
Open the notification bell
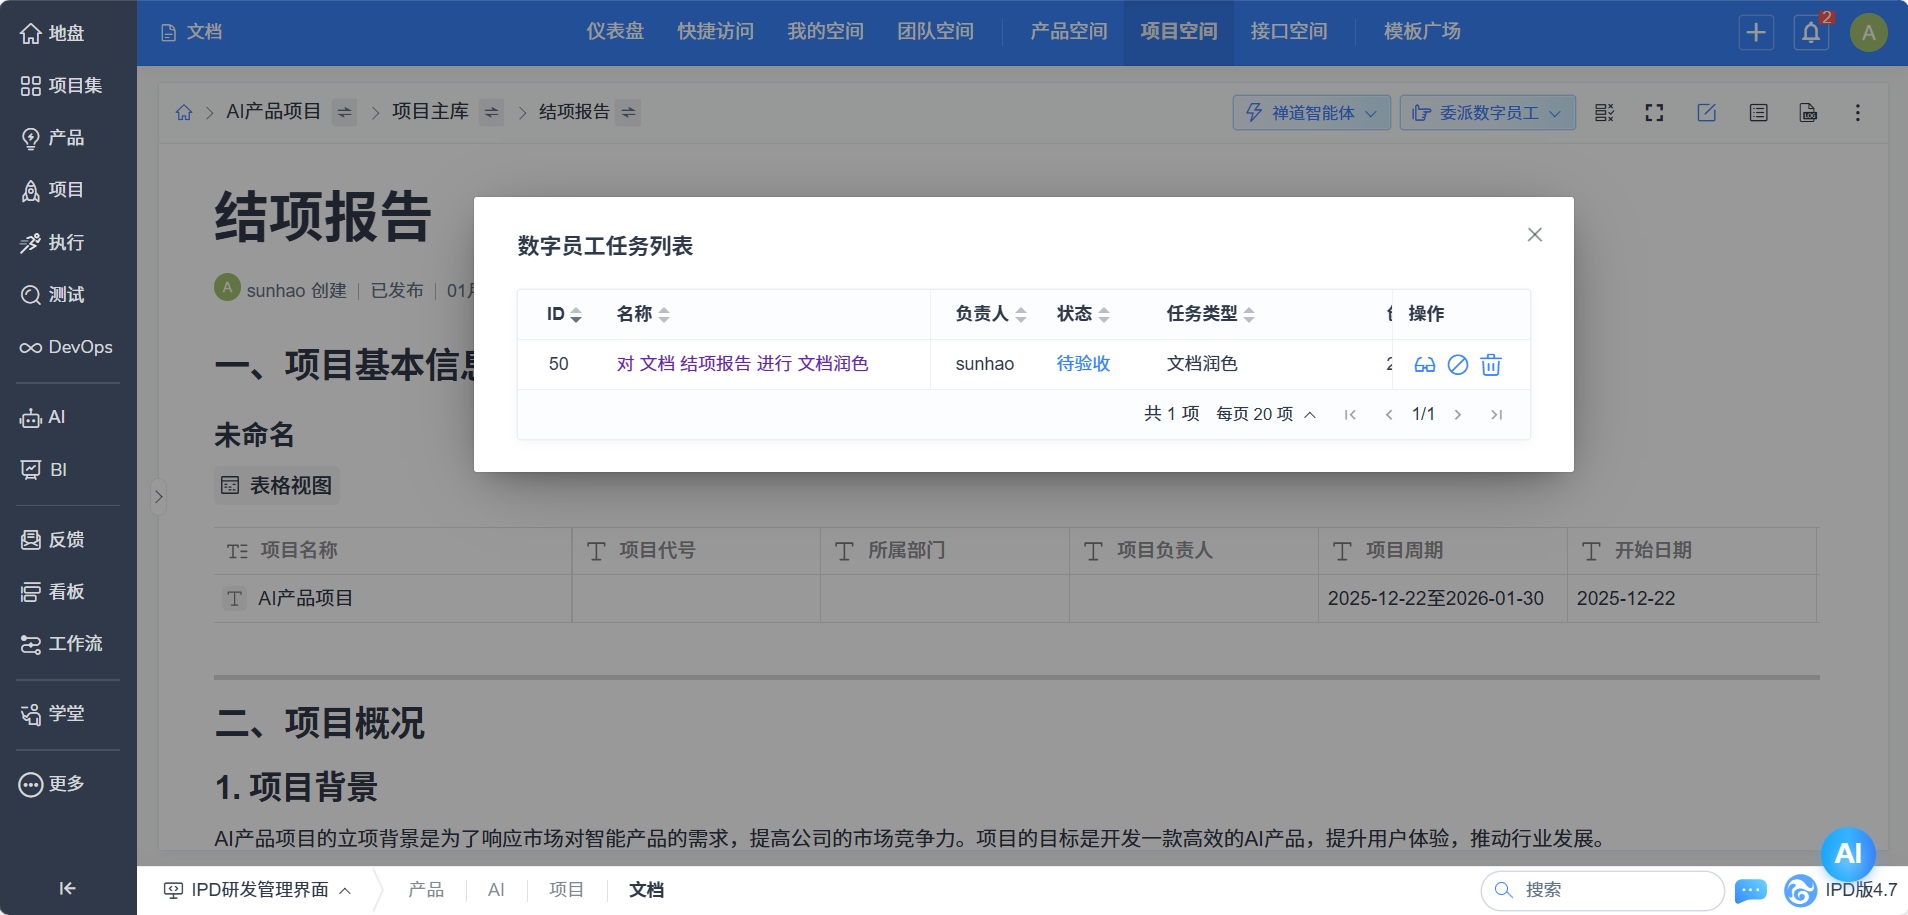coord(1811,33)
